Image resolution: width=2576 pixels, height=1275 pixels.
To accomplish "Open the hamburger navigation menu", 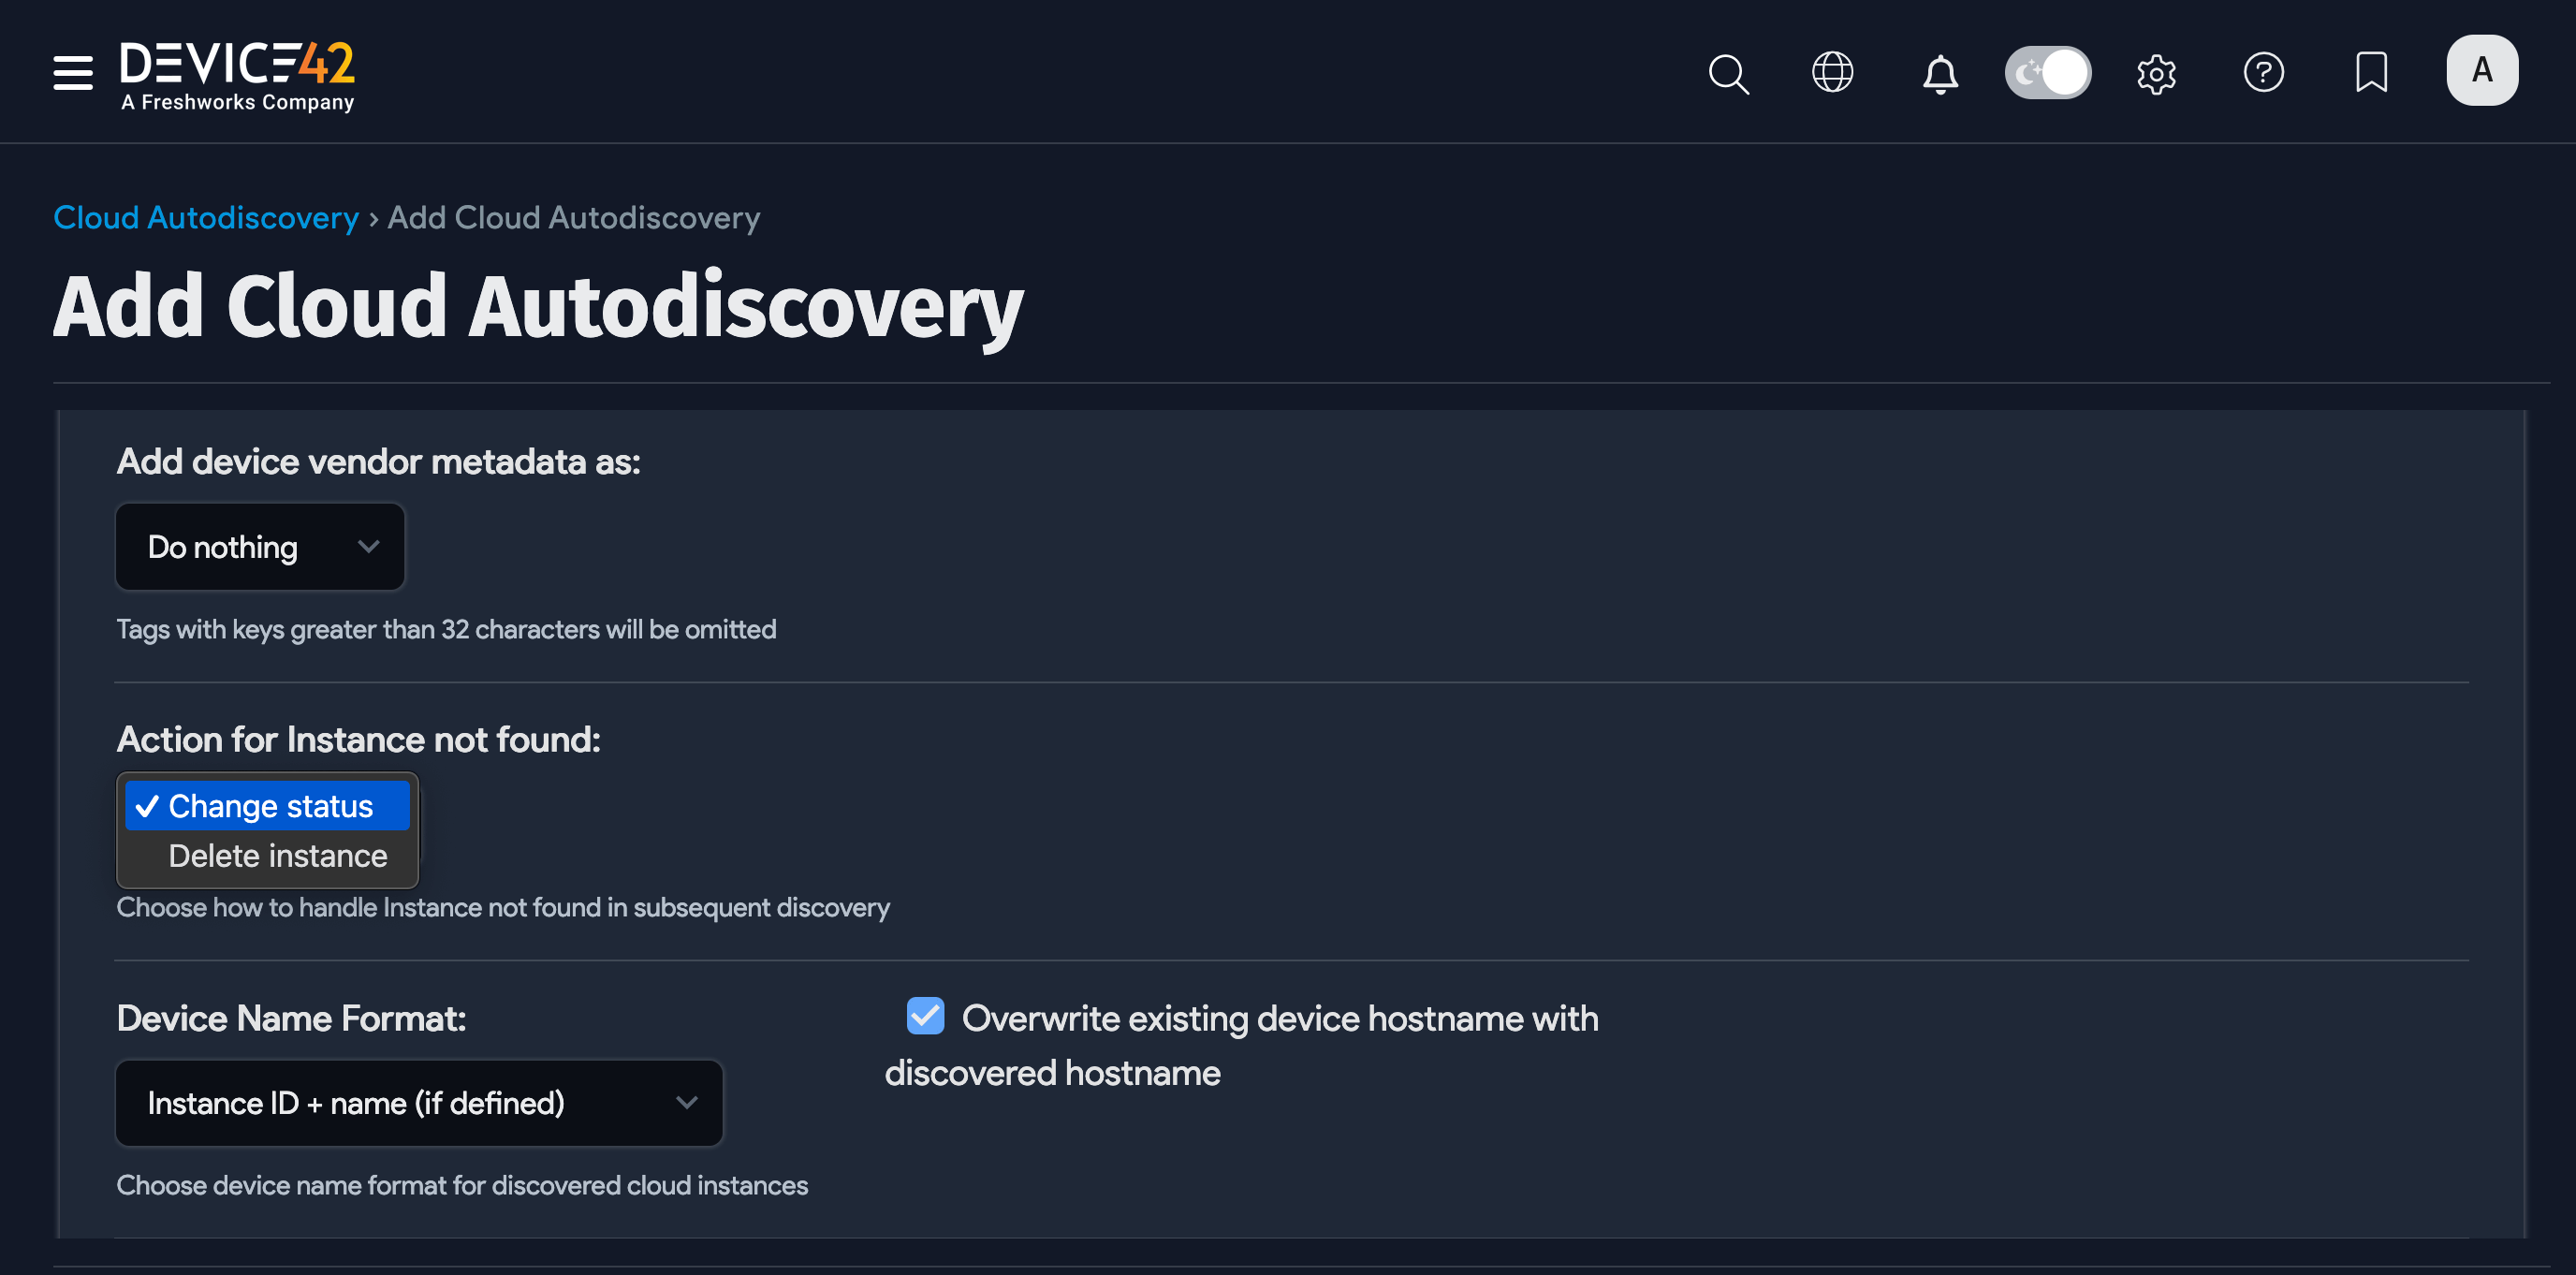I will coord(72,72).
